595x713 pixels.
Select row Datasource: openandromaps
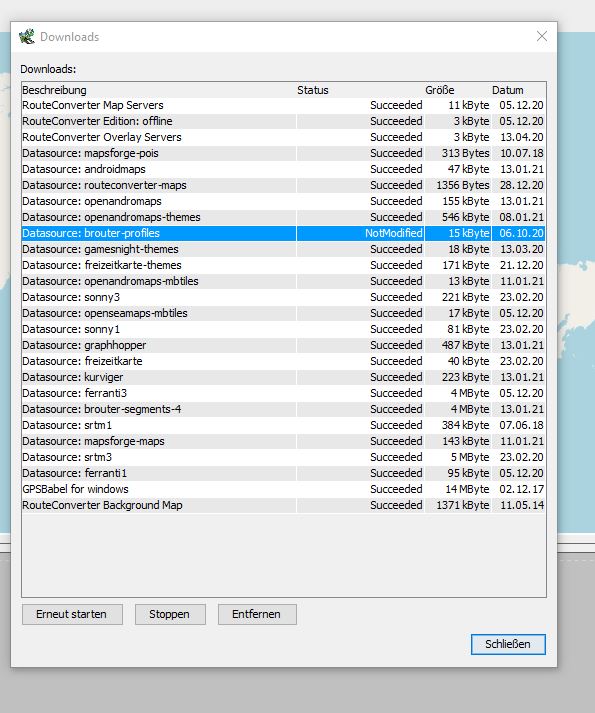283,201
